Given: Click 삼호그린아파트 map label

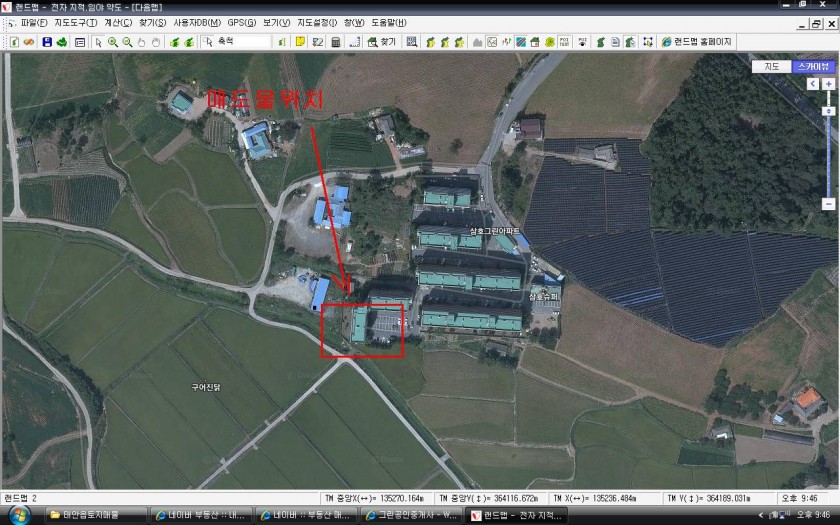Looking at the screenshot, I should tap(495, 231).
